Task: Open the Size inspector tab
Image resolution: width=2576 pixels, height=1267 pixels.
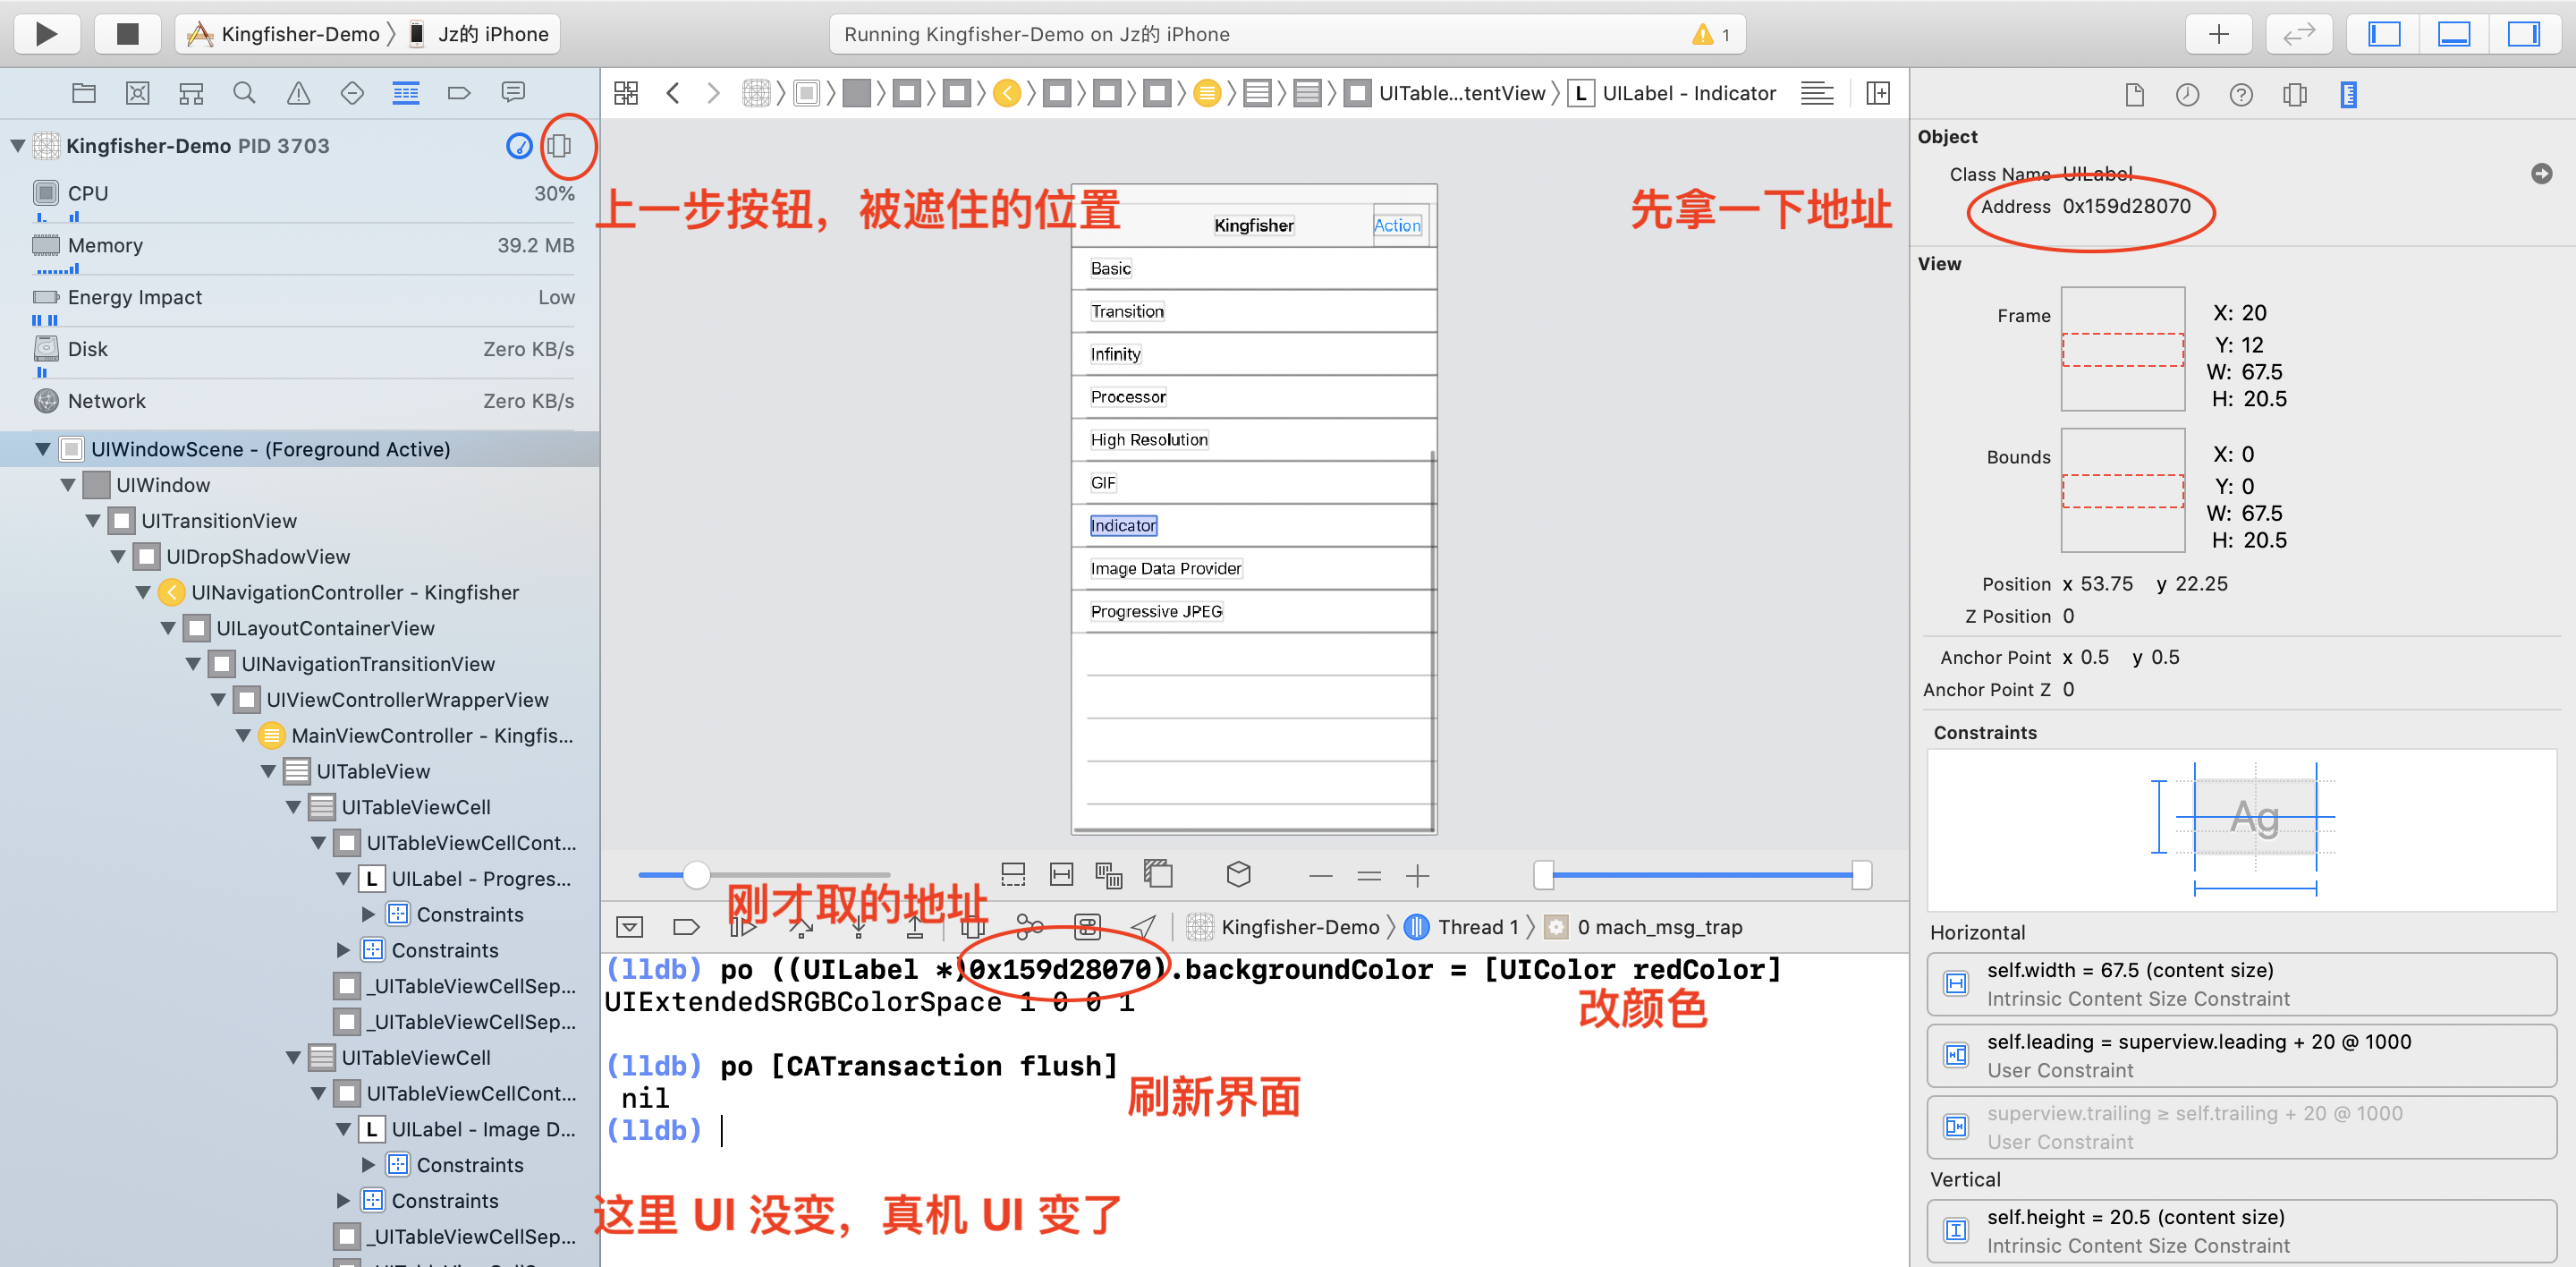Action: (2348, 95)
